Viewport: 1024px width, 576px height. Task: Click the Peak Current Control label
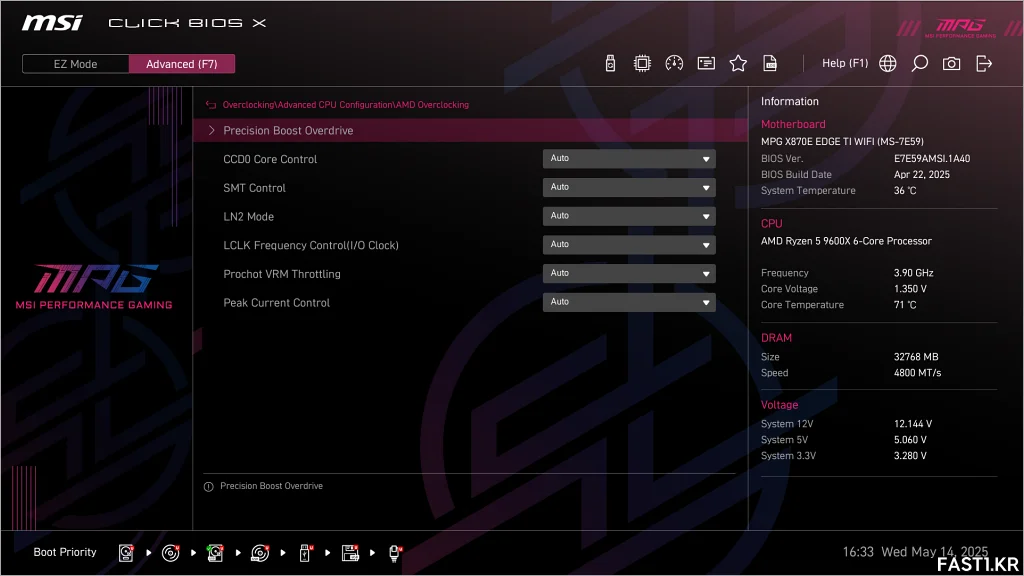click(276, 303)
